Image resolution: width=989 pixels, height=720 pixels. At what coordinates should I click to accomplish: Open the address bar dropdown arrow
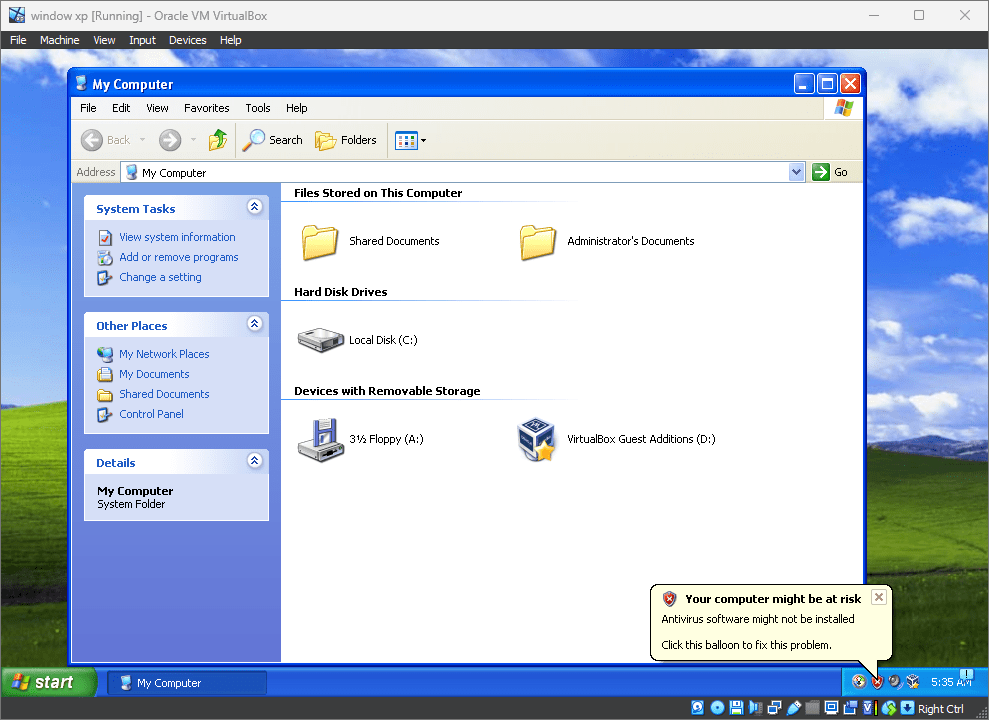point(797,171)
